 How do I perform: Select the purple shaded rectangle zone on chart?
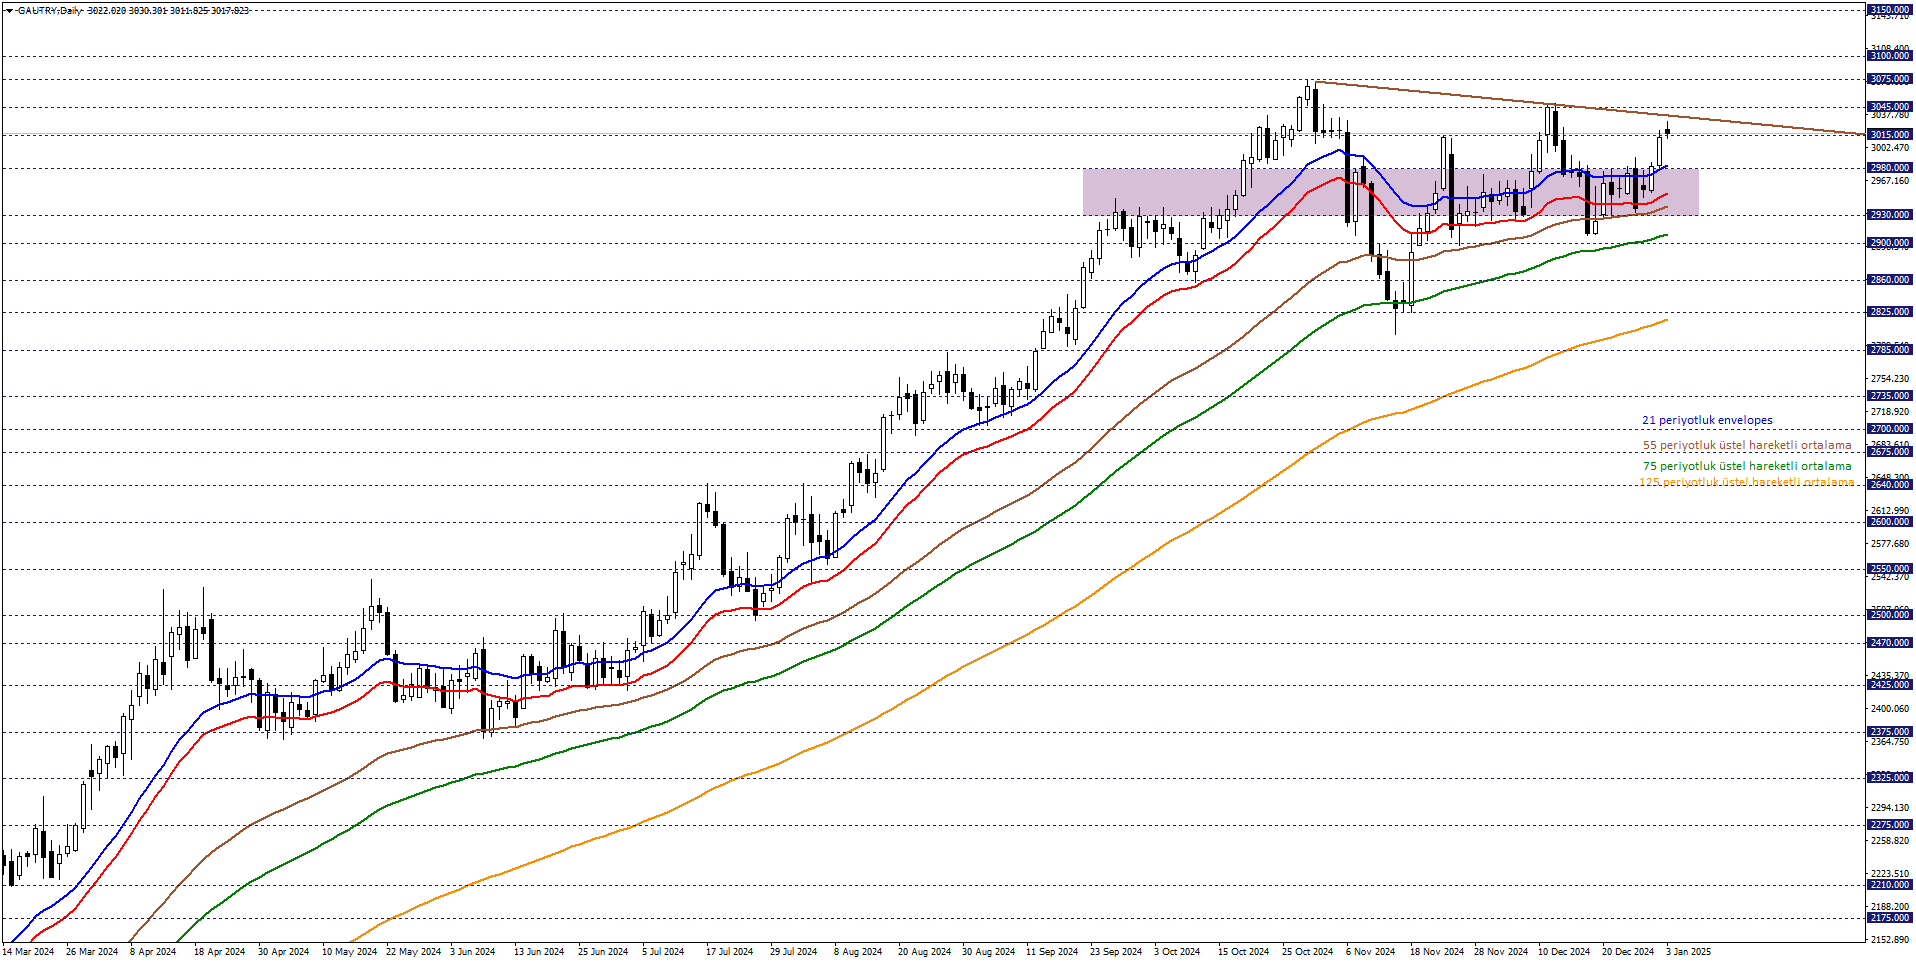point(1390,192)
